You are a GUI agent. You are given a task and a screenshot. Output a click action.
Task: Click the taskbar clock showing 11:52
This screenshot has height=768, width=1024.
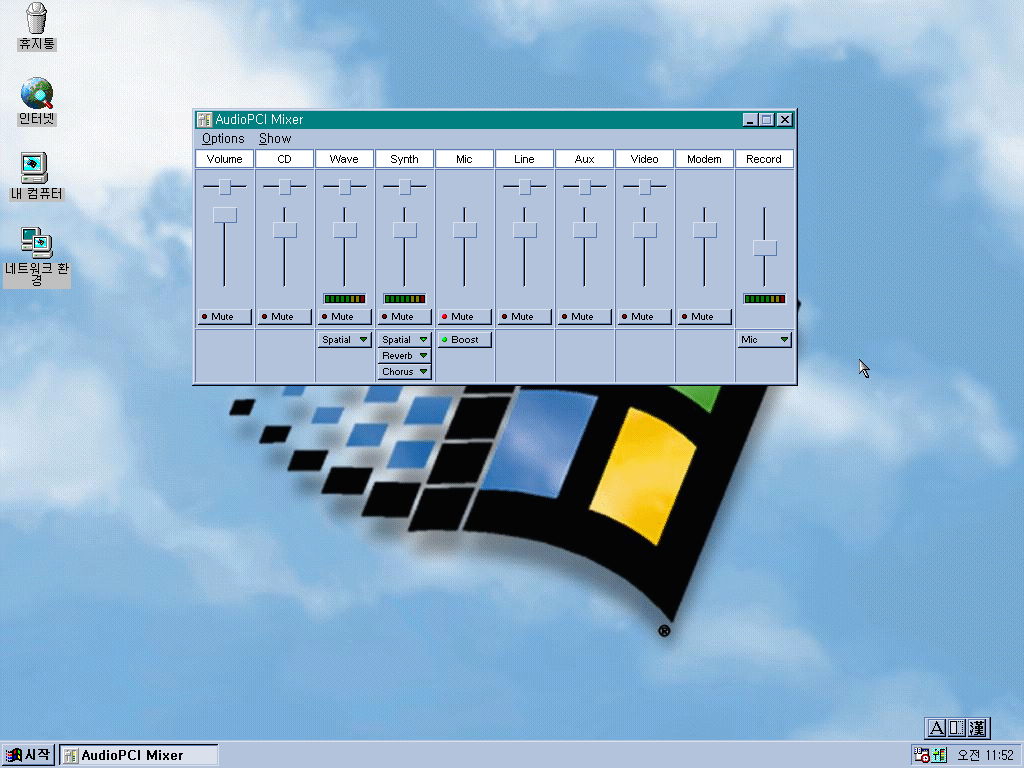(x=985, y=755)
